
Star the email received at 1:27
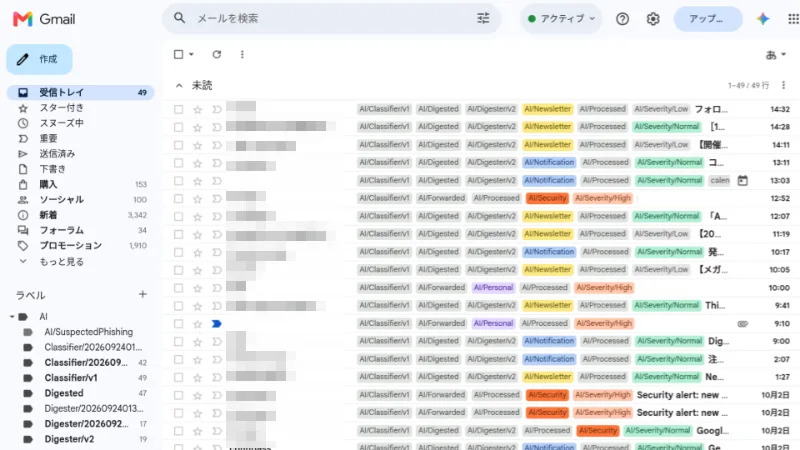[x=197, y=377]
